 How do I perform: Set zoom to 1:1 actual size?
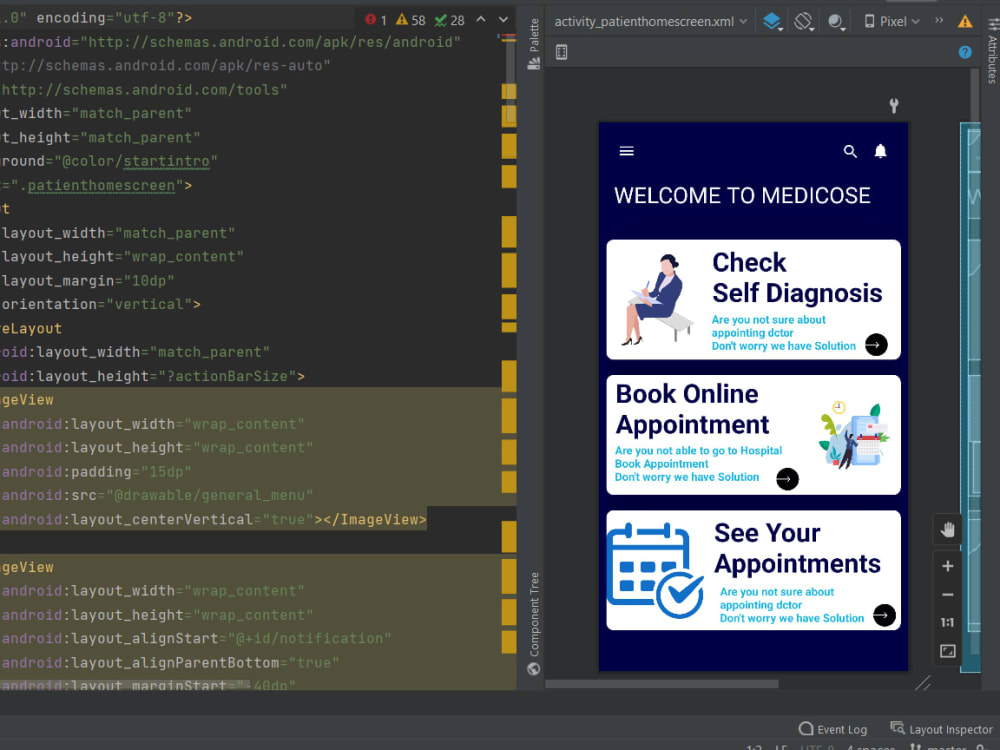click(947, 622)
